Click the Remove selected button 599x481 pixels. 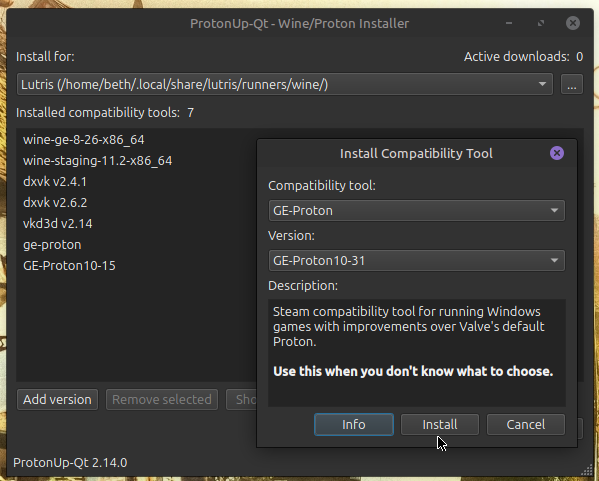pyautogui.click(x=162, y=400)
